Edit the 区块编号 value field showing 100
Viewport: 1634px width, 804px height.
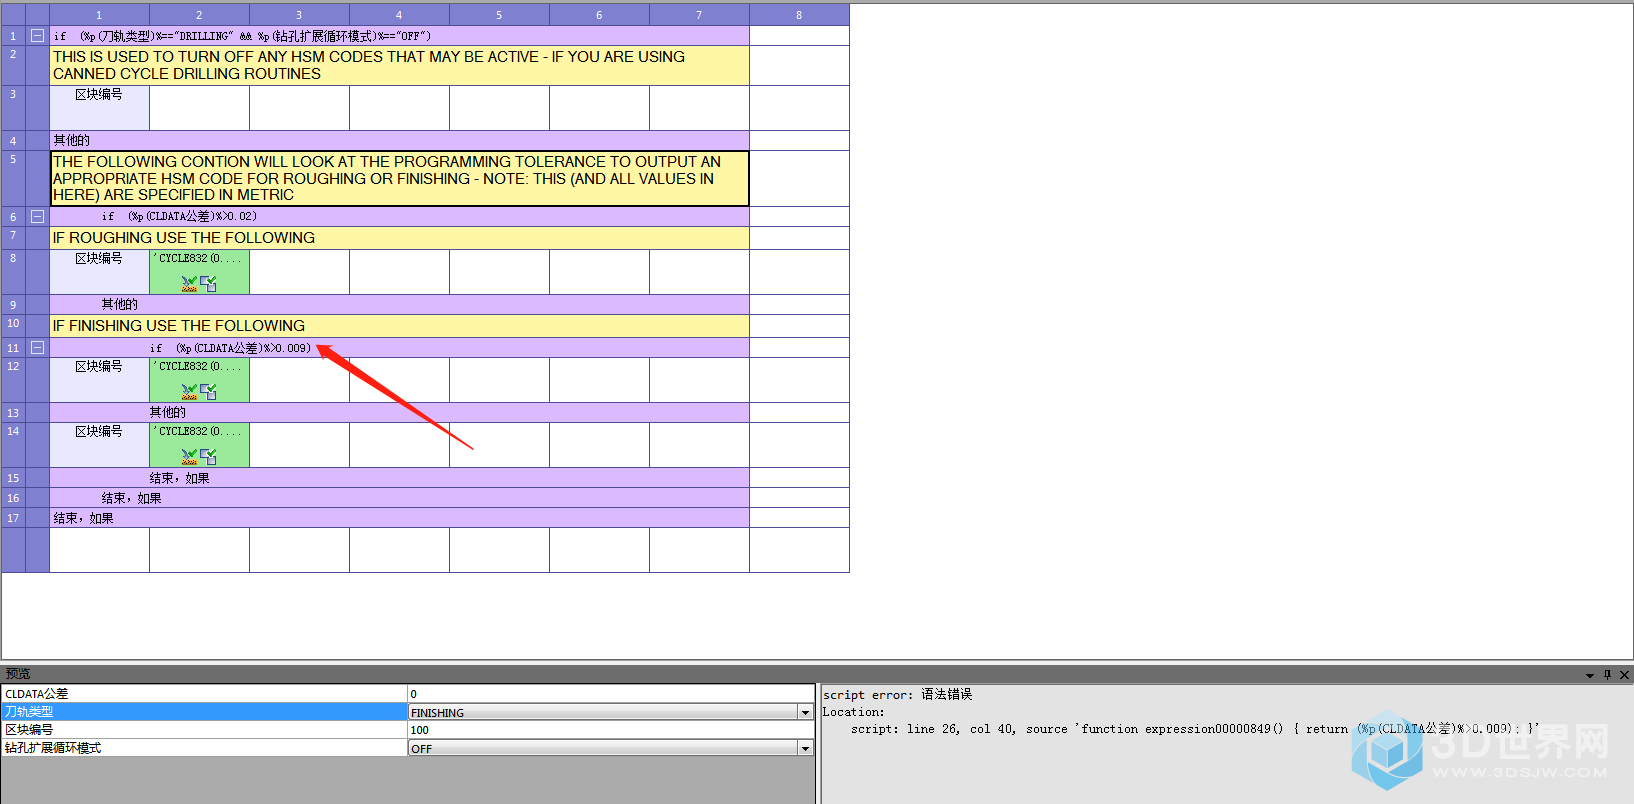[611, 730]
